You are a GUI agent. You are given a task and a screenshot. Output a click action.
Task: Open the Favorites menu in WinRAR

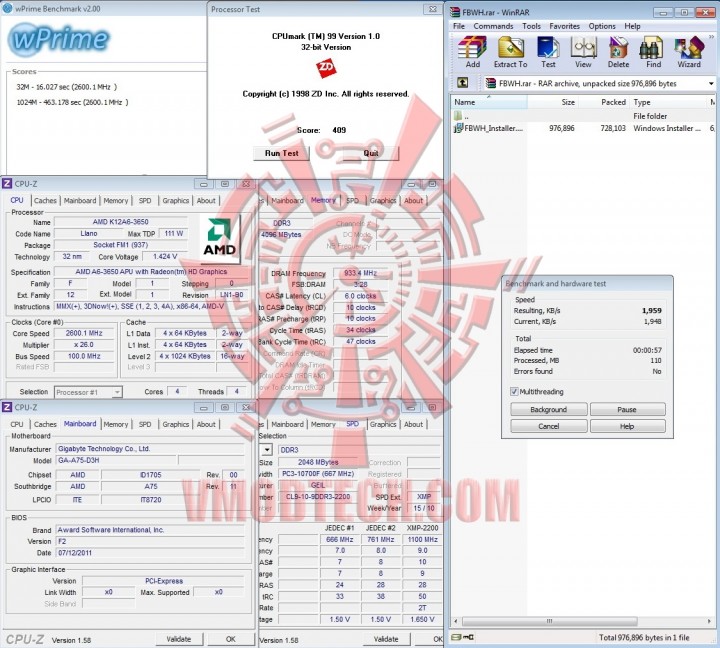point(564,26)
